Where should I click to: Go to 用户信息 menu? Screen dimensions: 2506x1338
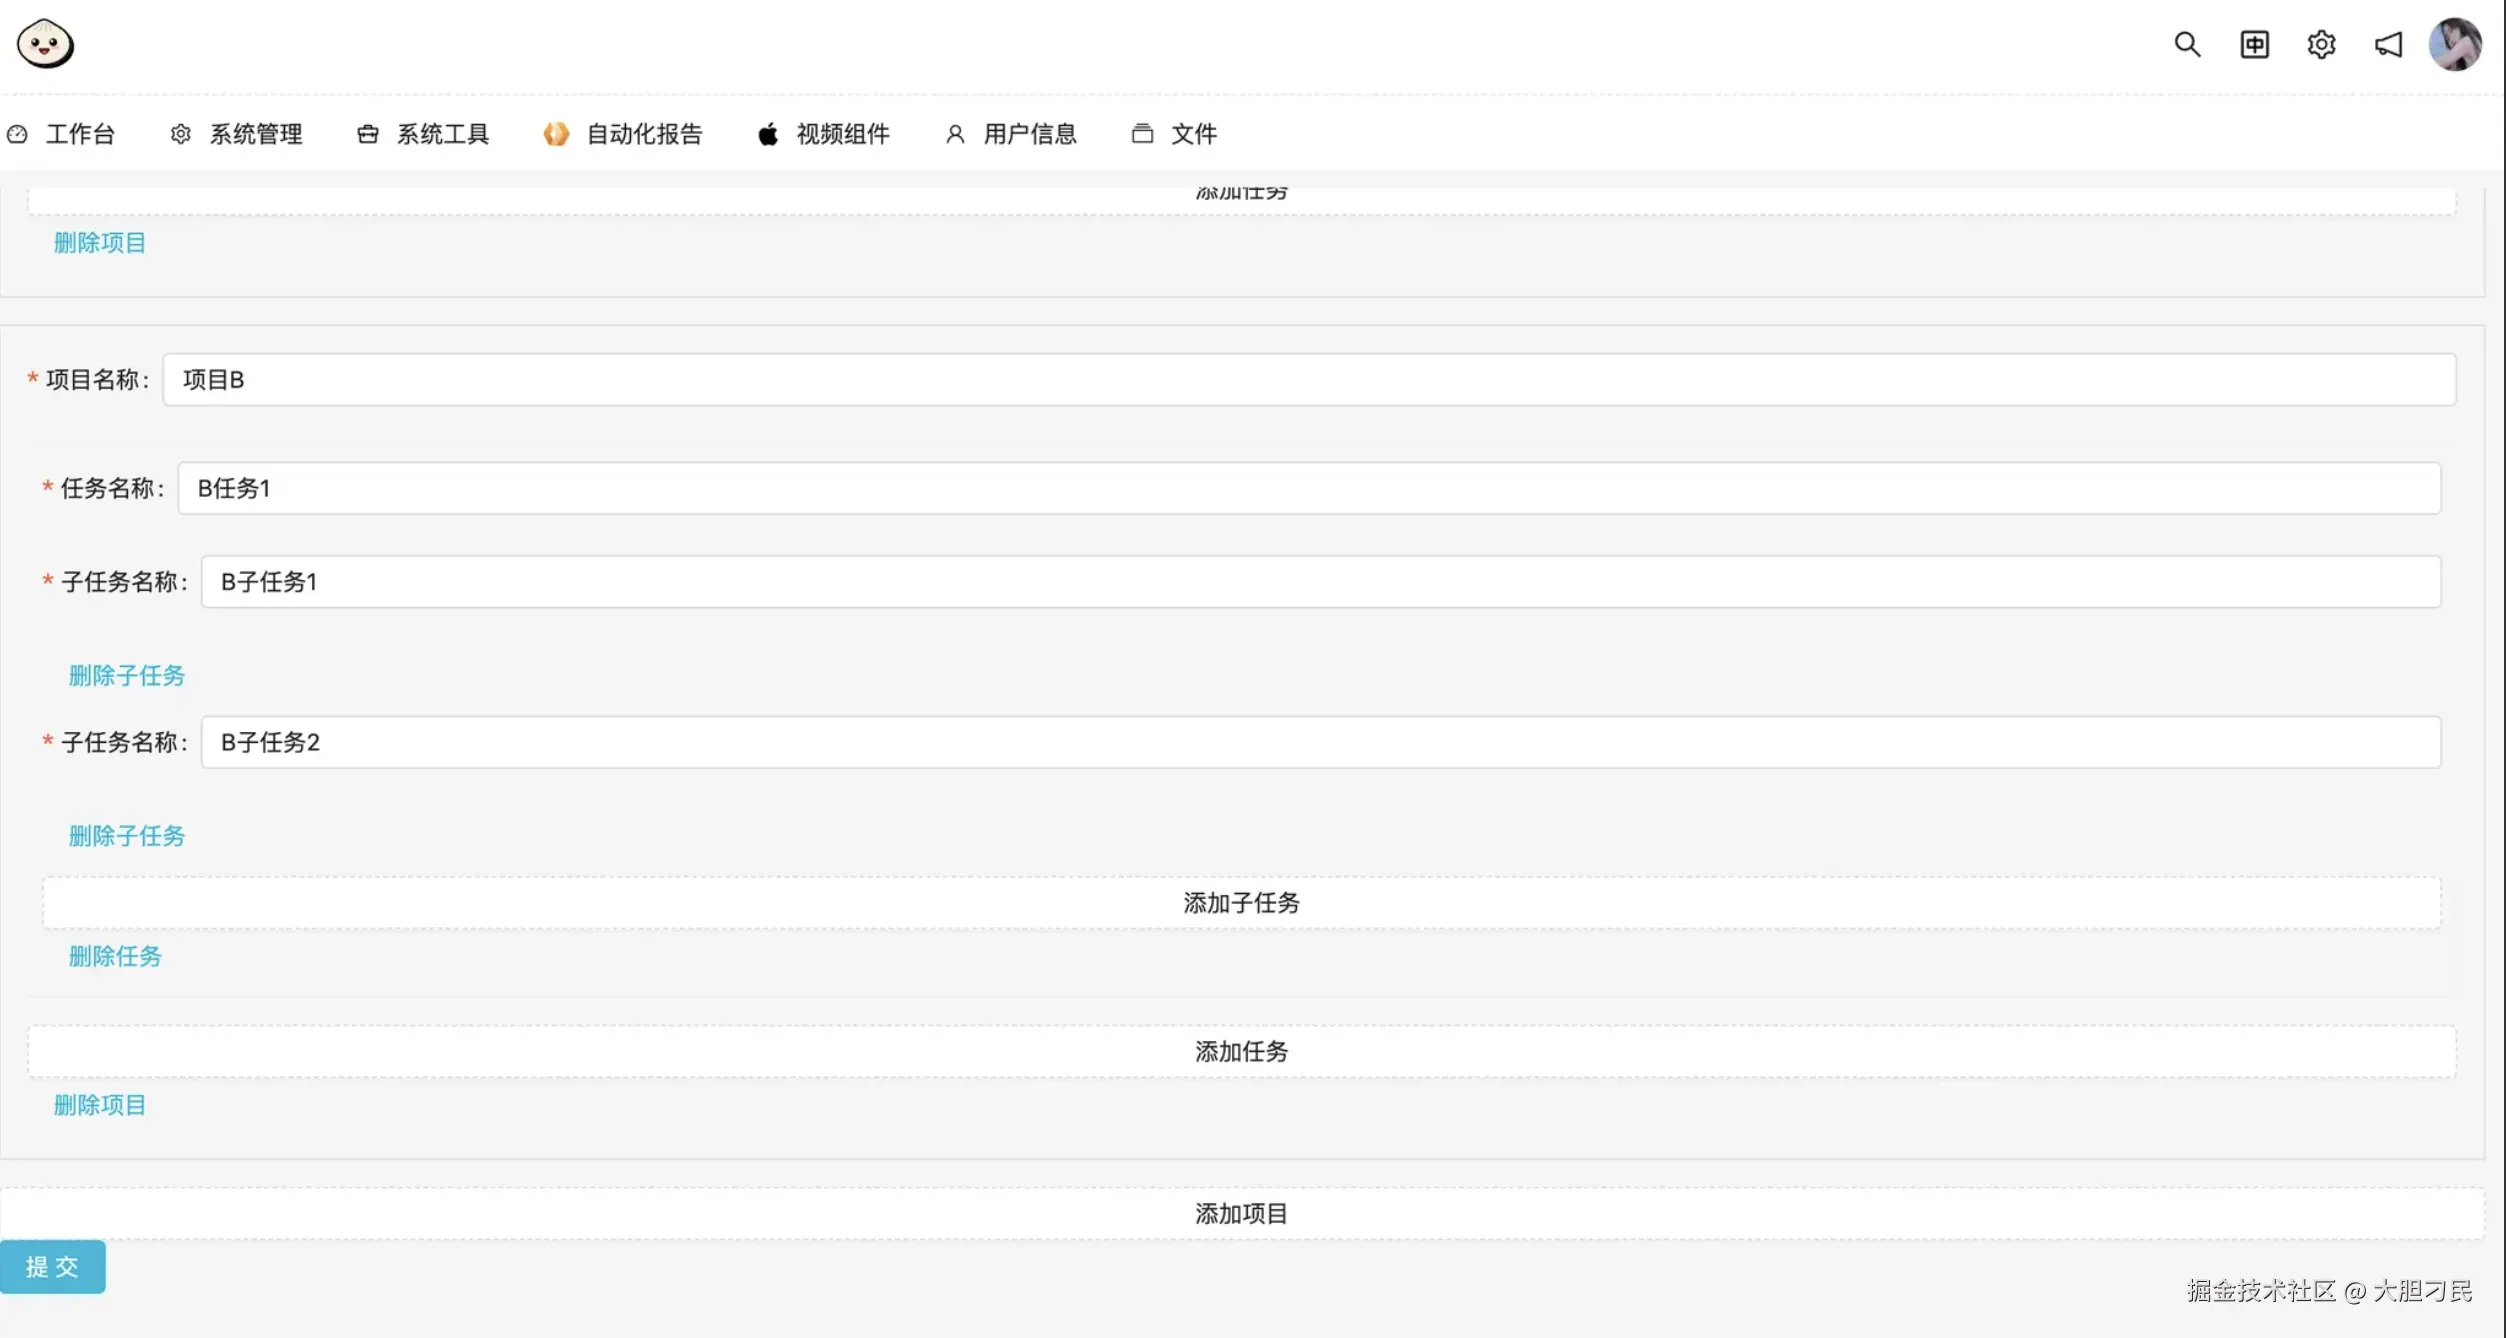click(1029, 134)
